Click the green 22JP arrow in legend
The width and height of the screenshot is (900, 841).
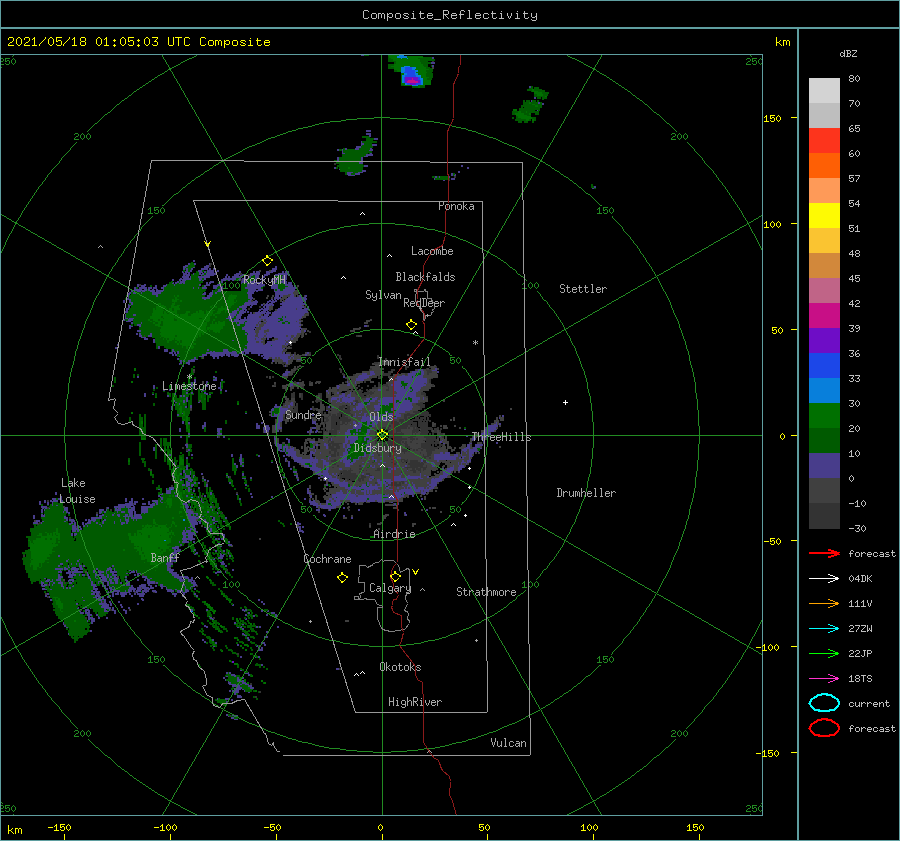click(824, 653)
